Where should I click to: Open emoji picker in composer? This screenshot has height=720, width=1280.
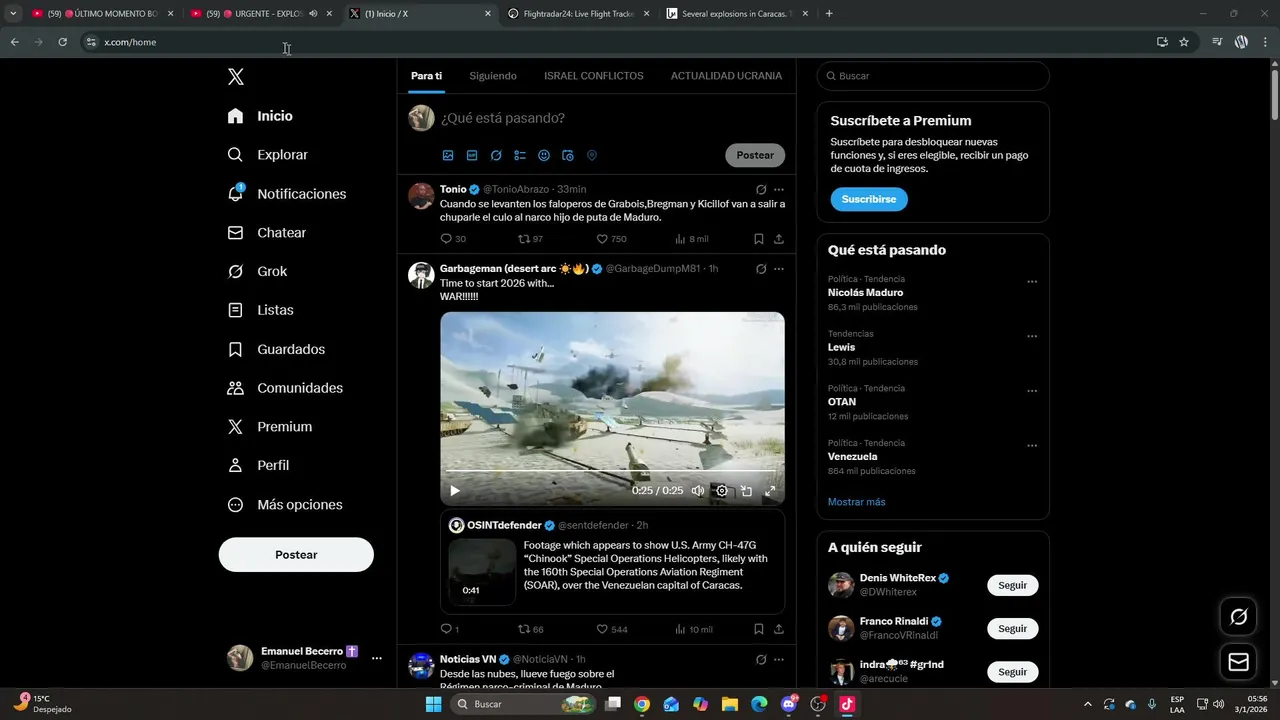[x=544, y=156]
